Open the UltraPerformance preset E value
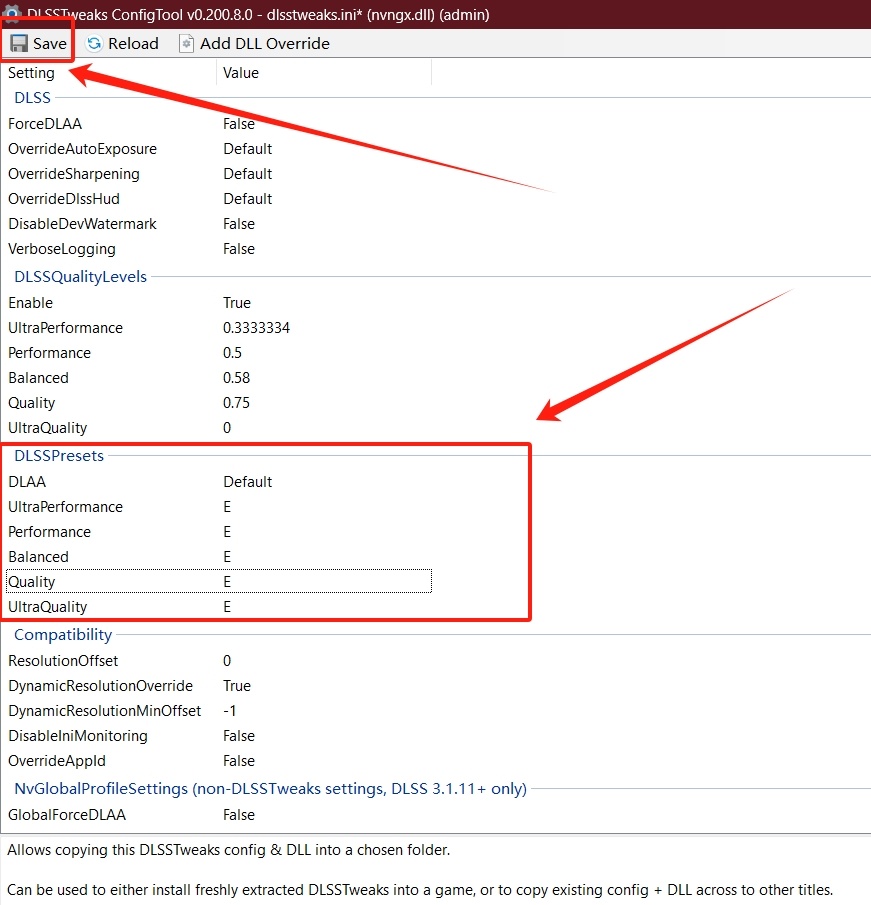Image resolution: width=871 pixels, height=905 pixels. point(227,507)
